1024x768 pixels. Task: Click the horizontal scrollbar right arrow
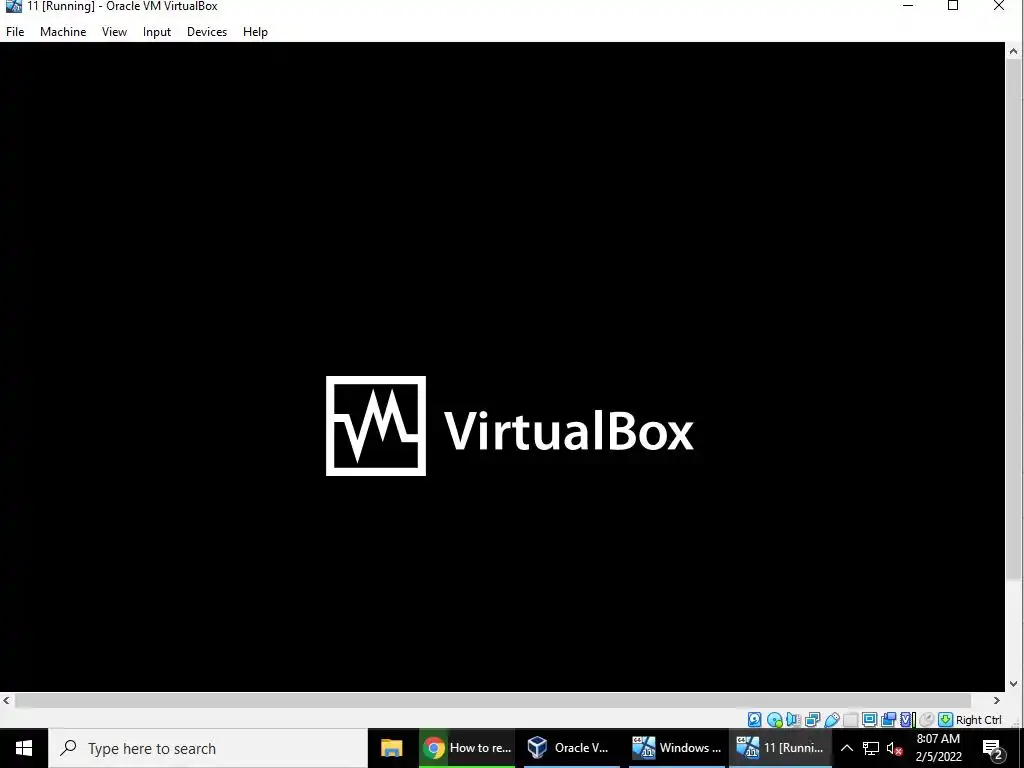pos(997,700)
